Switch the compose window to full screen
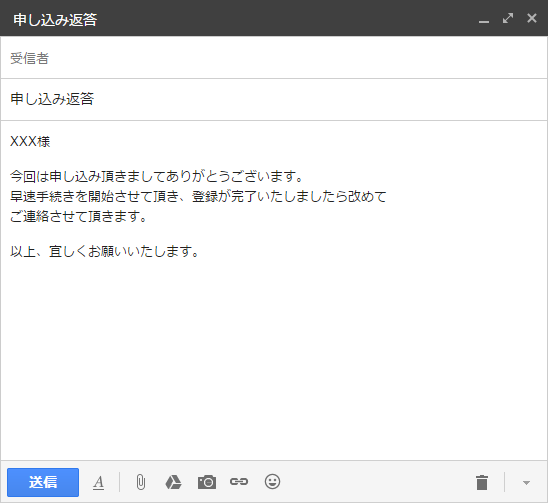 (508, 18)
